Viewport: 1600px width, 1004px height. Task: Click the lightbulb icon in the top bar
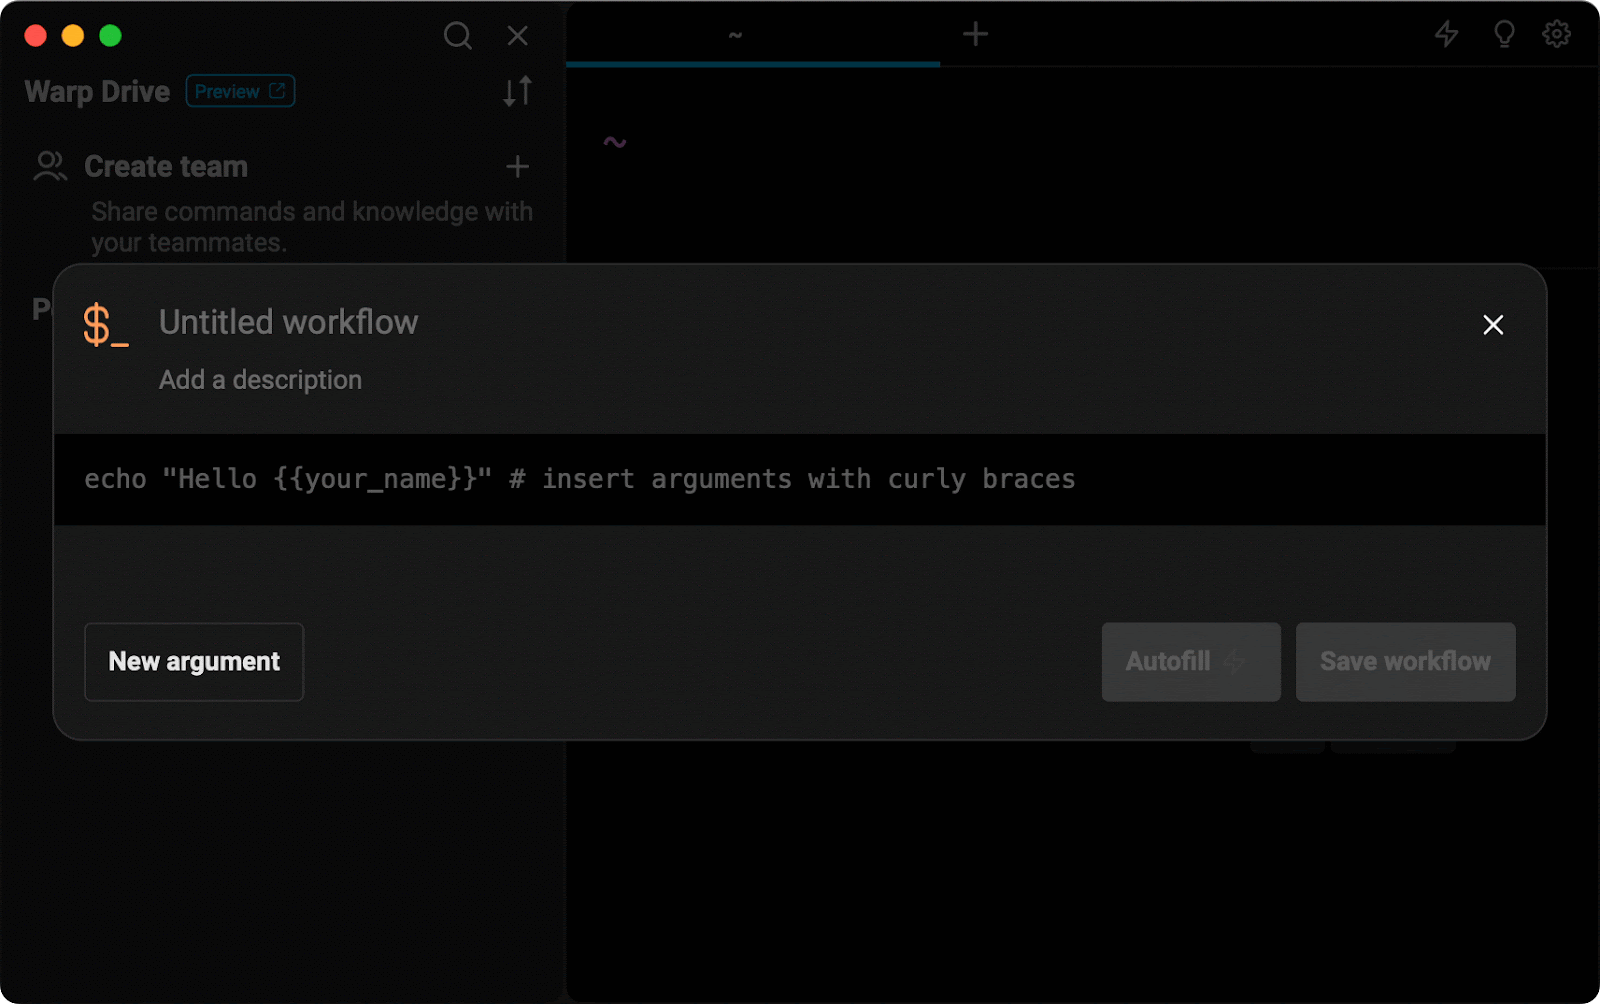(1503, 35)
